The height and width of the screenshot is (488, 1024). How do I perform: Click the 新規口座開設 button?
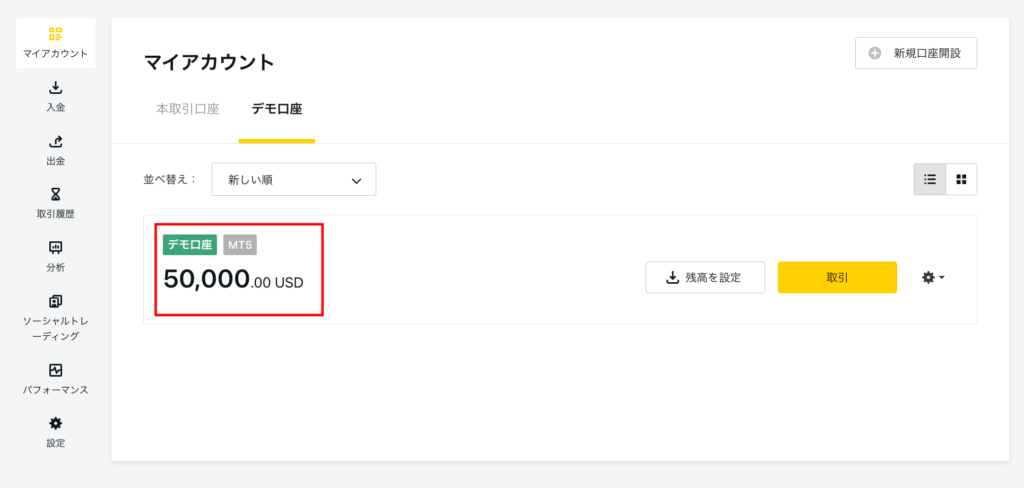(916, 54)
